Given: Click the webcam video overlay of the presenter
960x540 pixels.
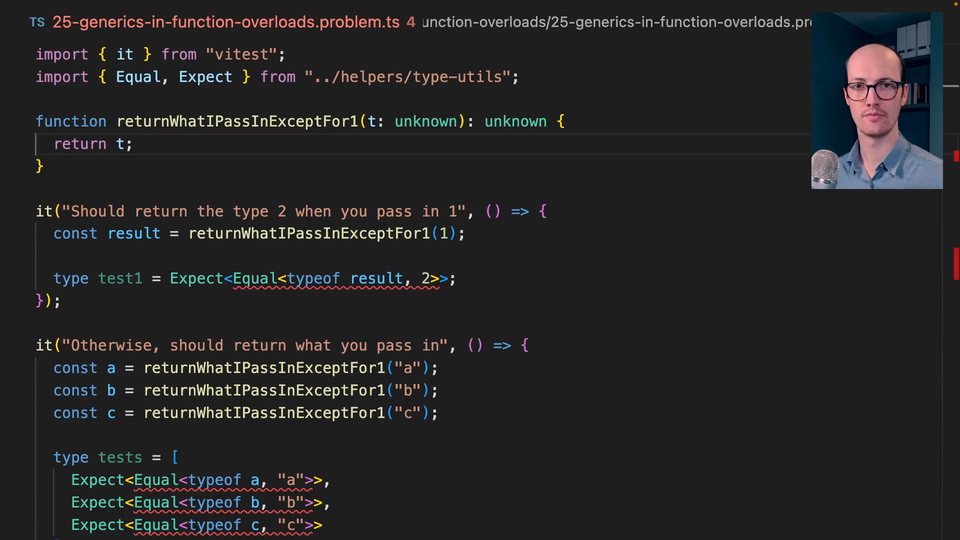Looking at the screenshot, I should pos(877,101).
